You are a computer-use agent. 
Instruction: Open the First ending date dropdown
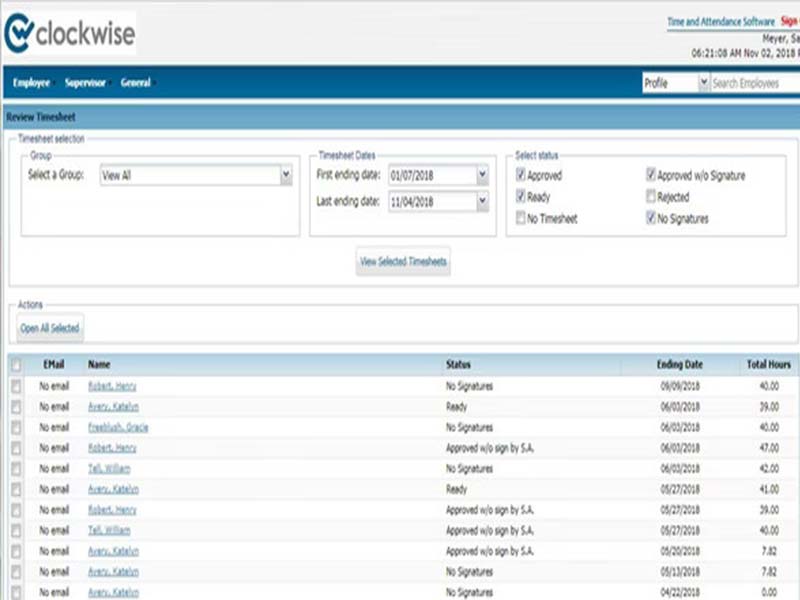pyautogui.click(x=482, y=175)
